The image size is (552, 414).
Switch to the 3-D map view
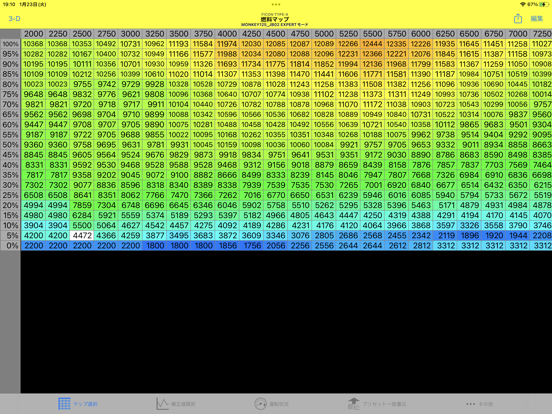[x=14, y=19]
